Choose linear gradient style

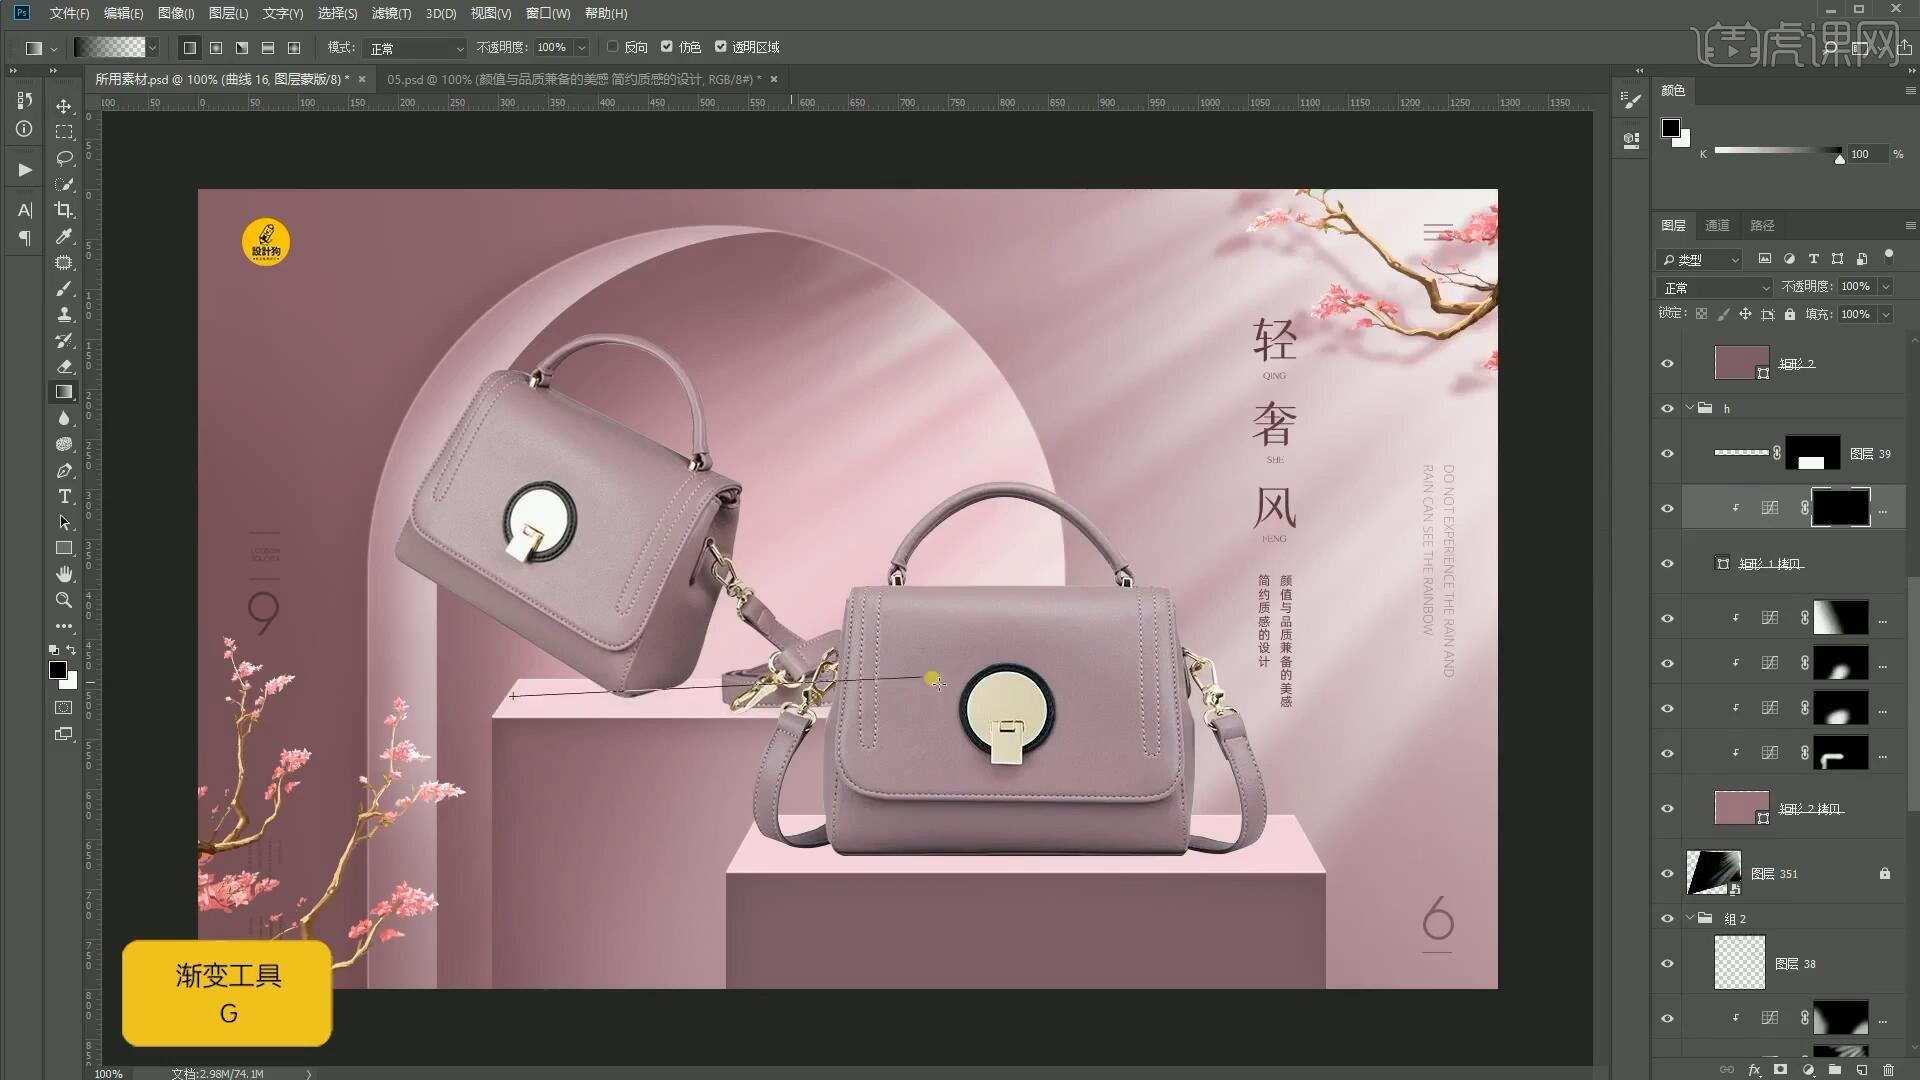click(x=189, y=47)
